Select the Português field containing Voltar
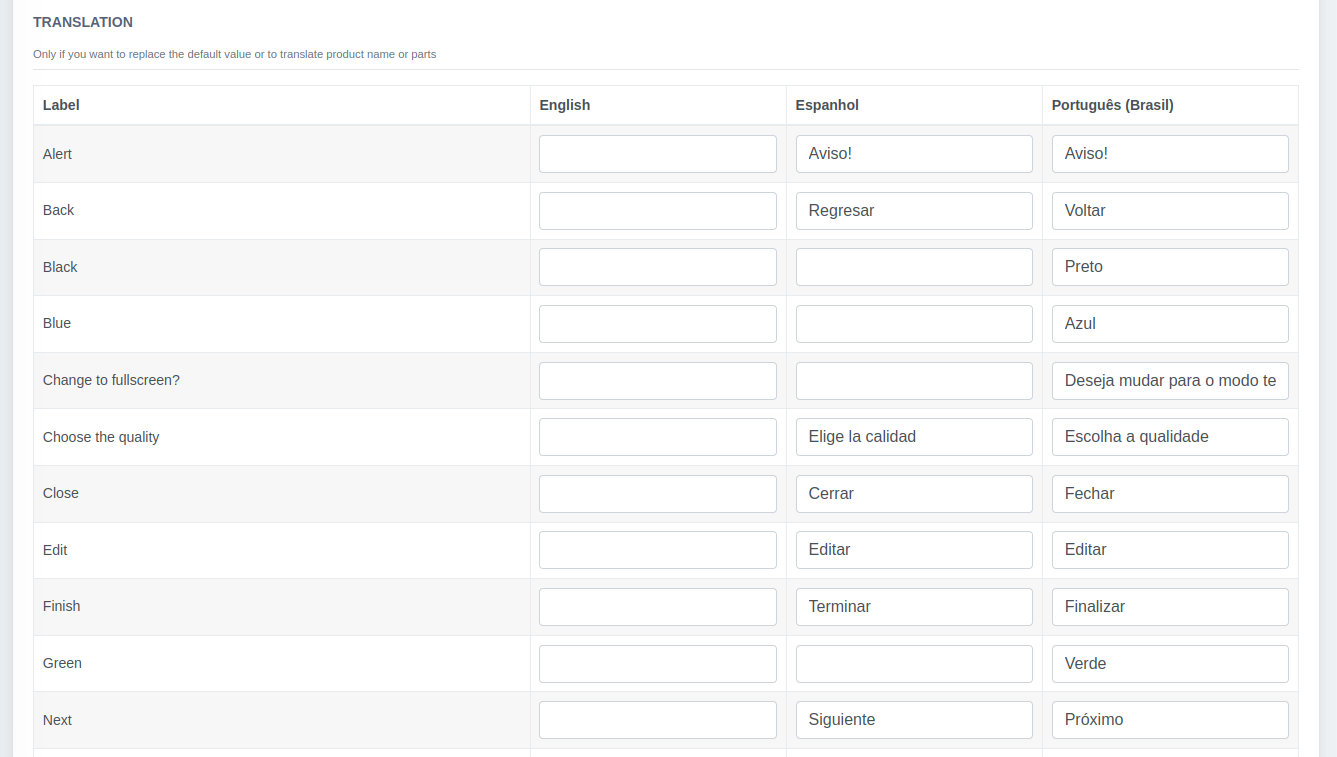1337x757 pixels. (1170, 211)
